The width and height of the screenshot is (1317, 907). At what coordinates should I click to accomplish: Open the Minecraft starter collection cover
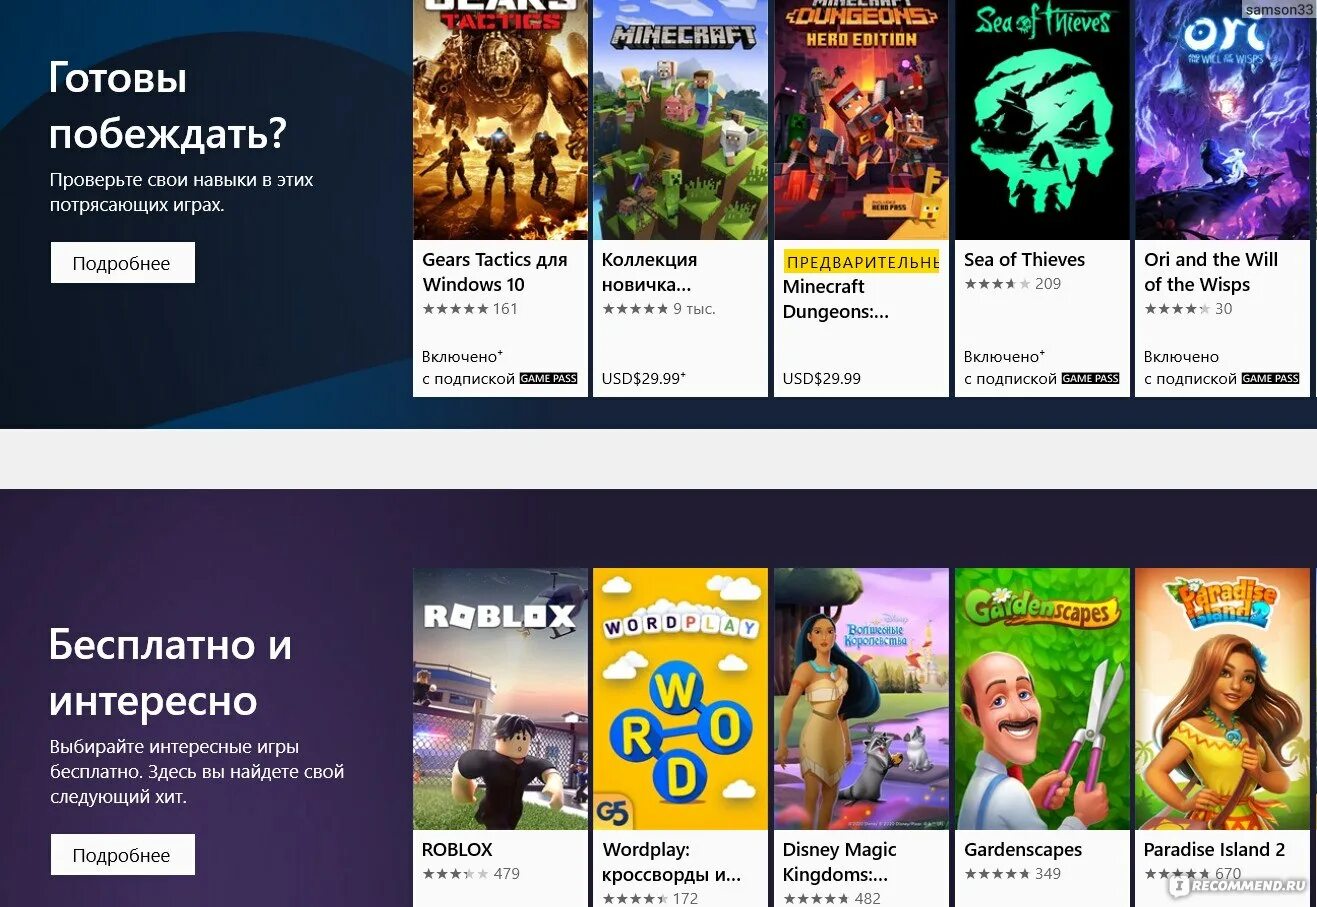pos(680,119)
